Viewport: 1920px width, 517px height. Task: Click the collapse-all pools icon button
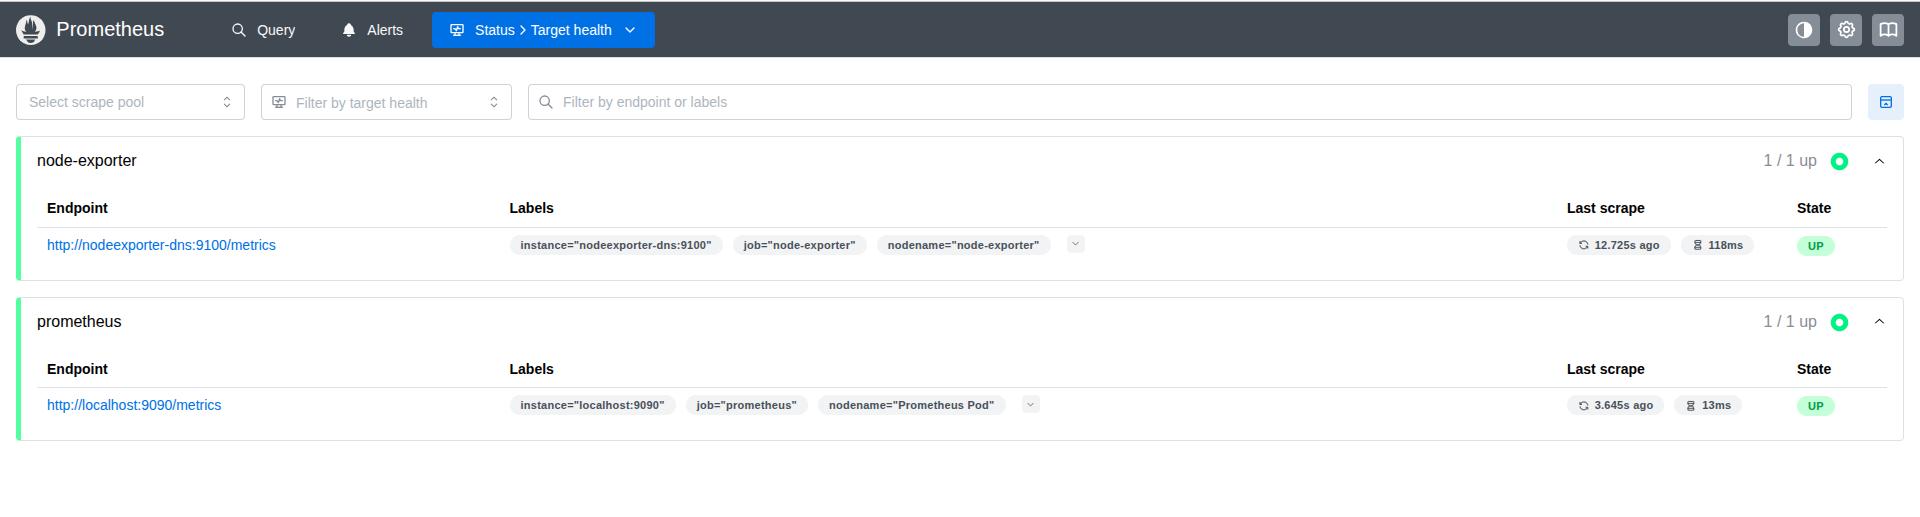click(1885, 102)
